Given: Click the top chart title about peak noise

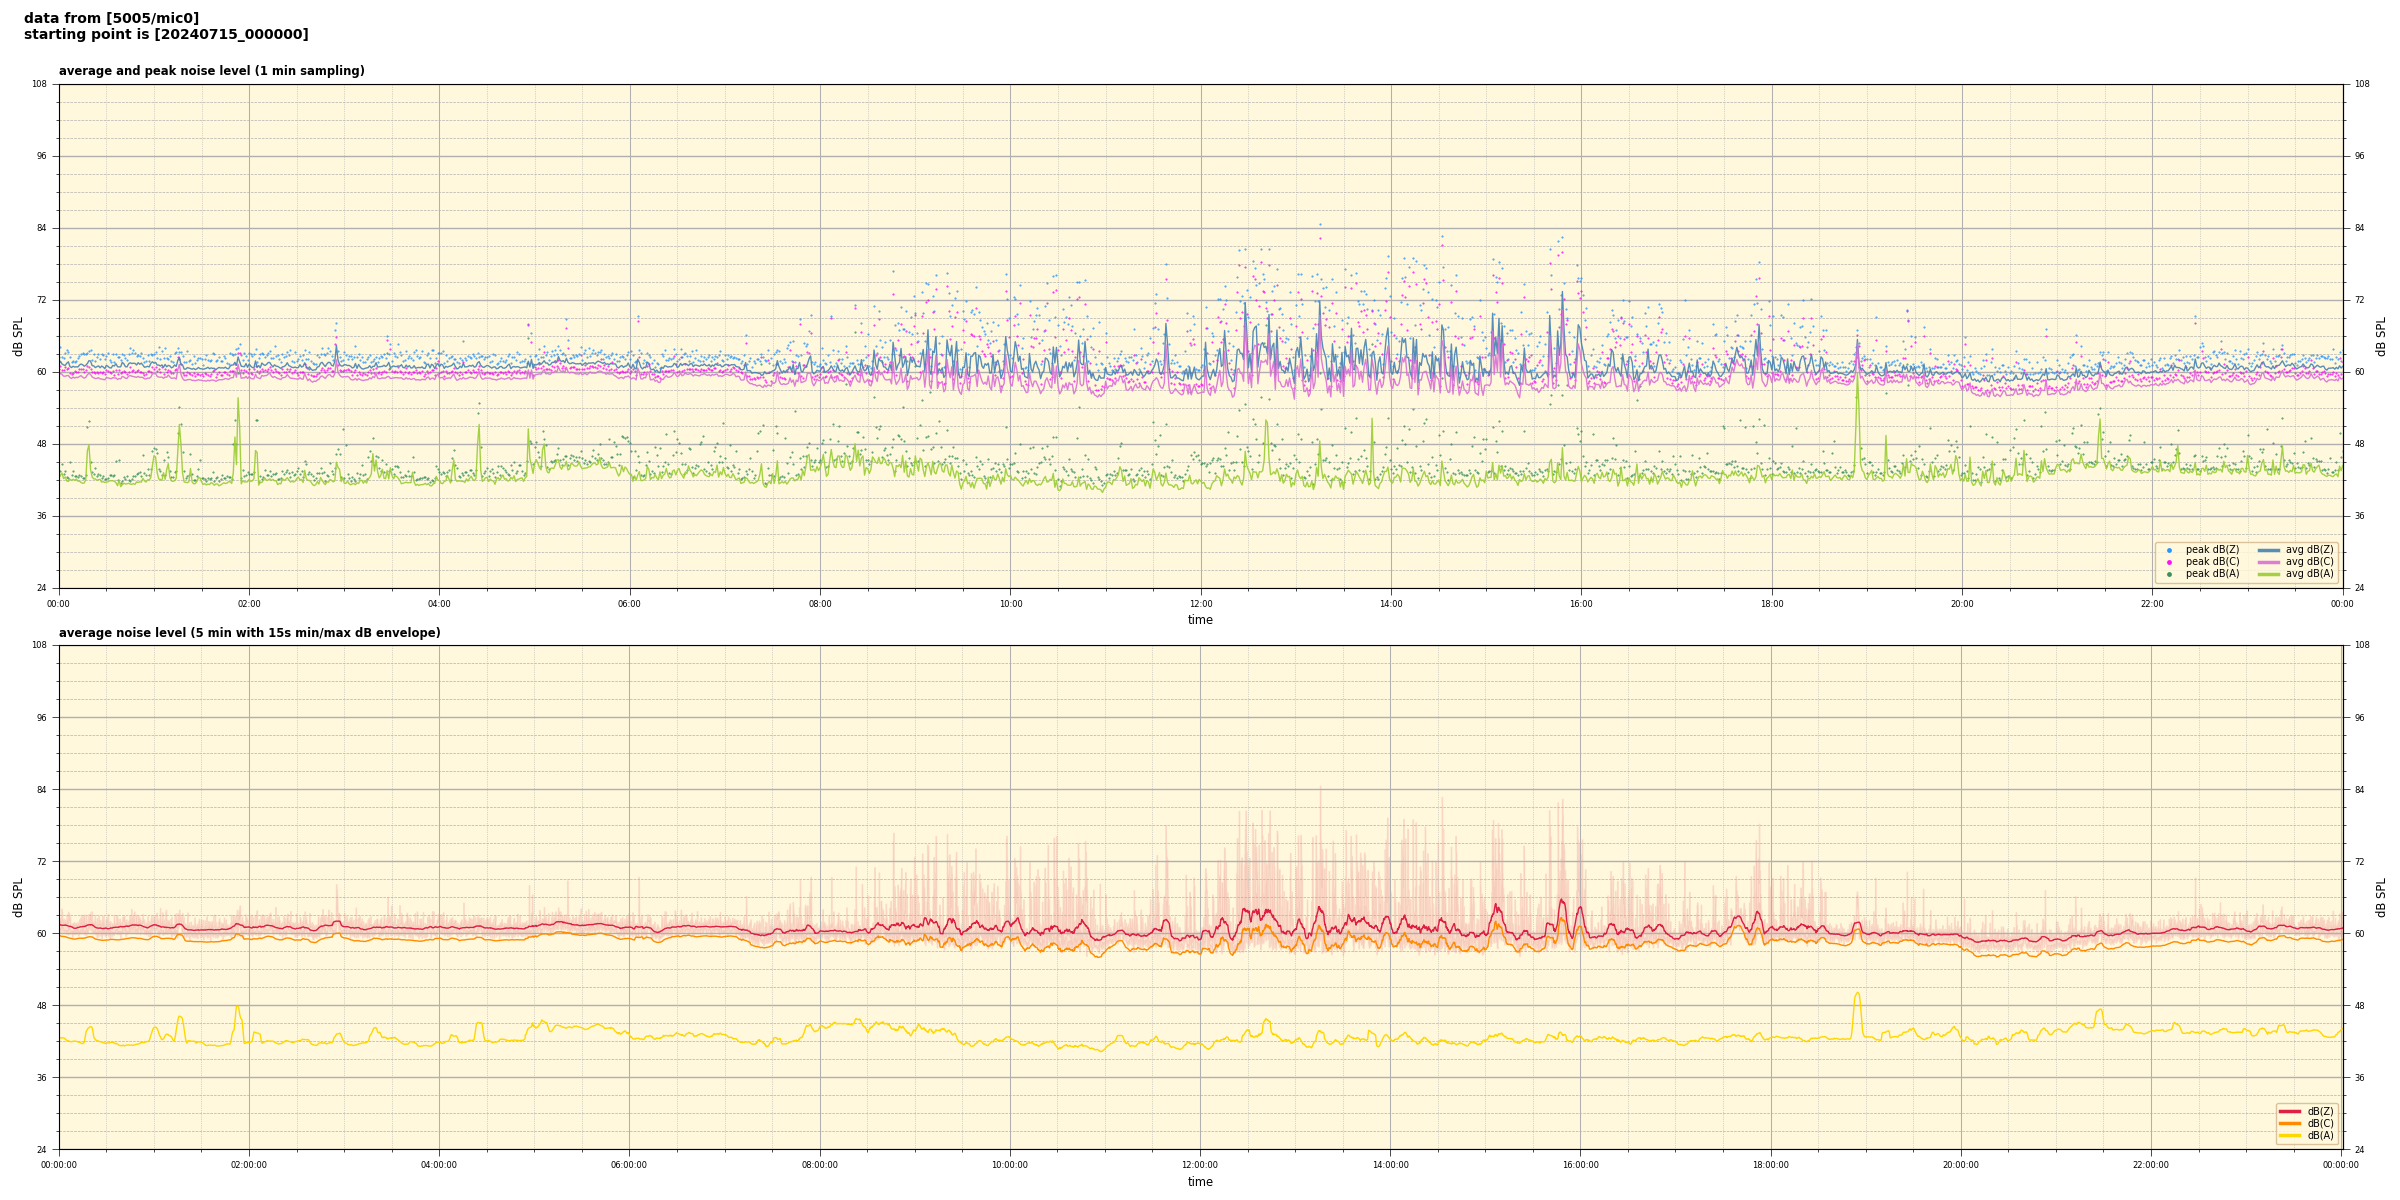Looking at the screenshot, I should (x=211, y=71).
